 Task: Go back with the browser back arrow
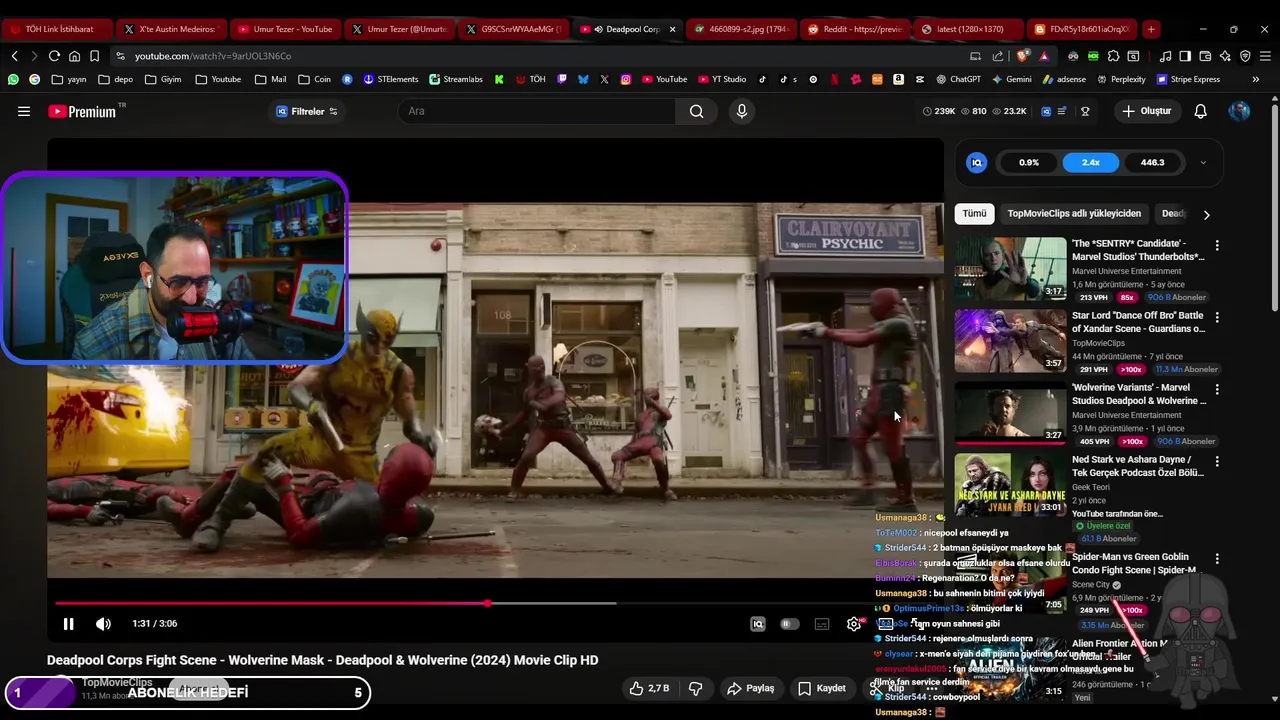point(14,56)
